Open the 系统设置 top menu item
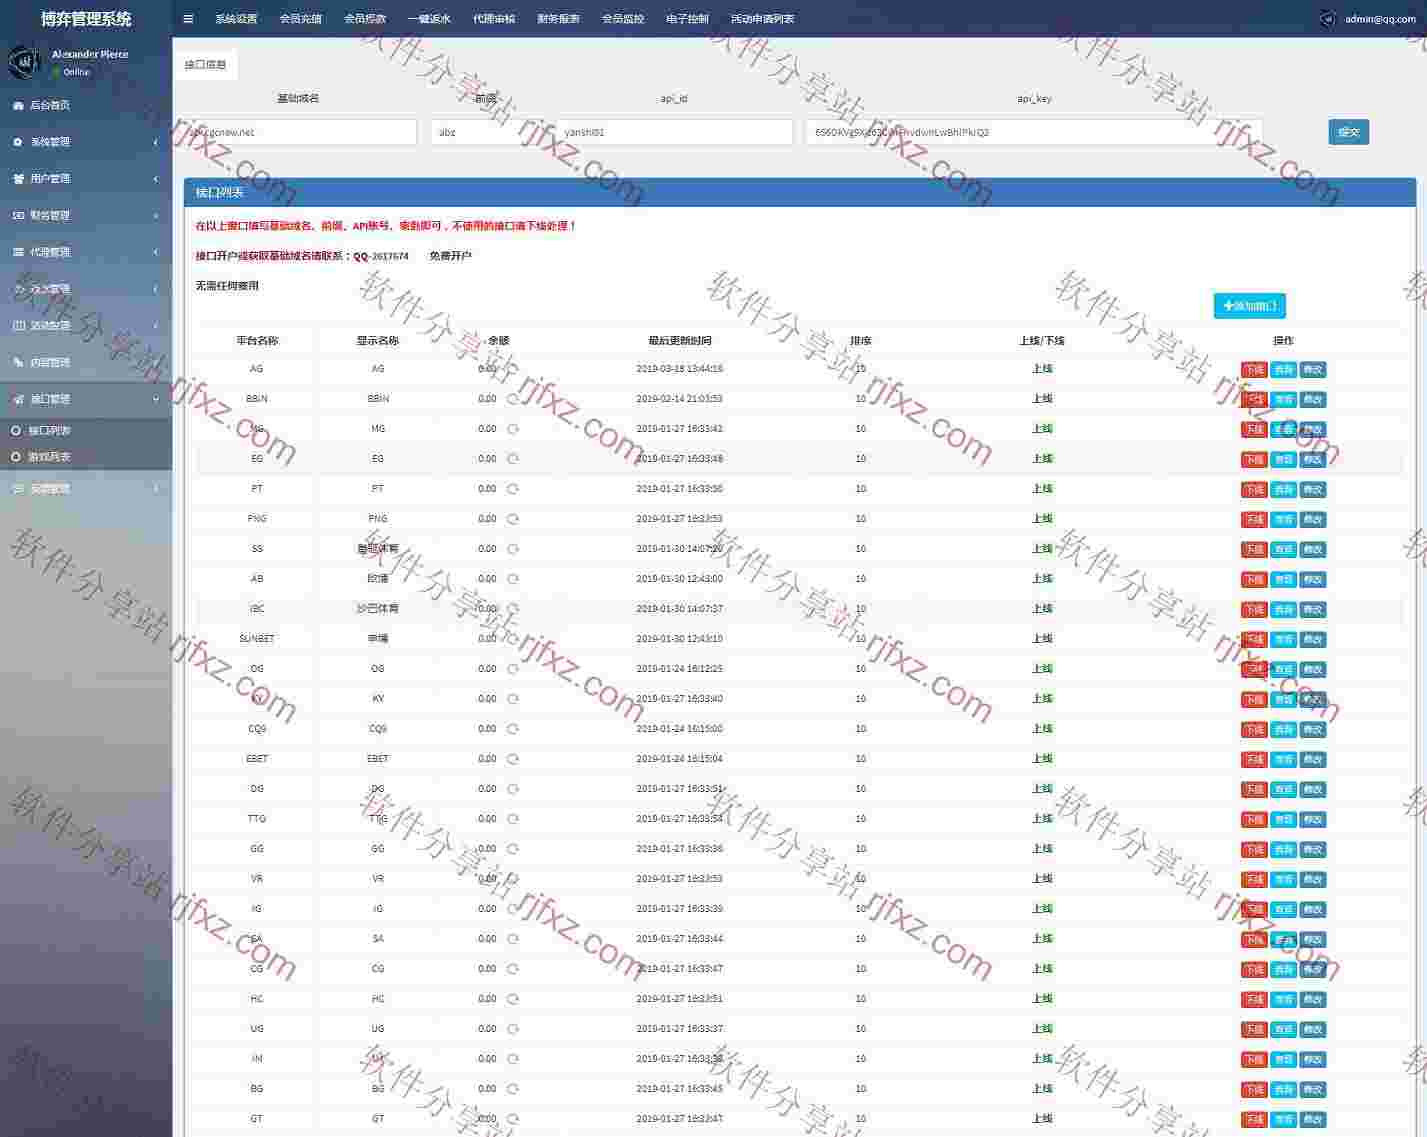The height and width of the screenshot is (1137, 1427). [x=236, y=19]
